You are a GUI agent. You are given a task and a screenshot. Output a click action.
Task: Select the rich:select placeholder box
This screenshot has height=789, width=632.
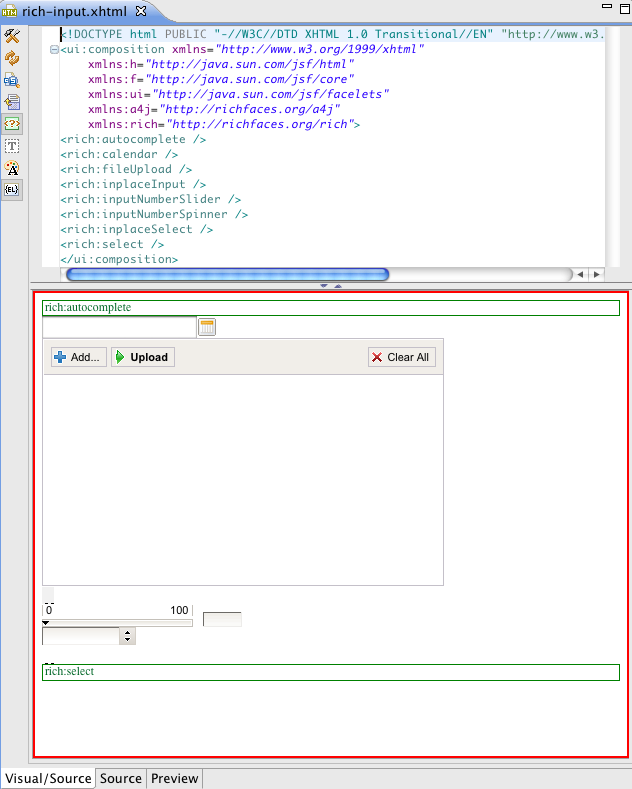point(331,672)
